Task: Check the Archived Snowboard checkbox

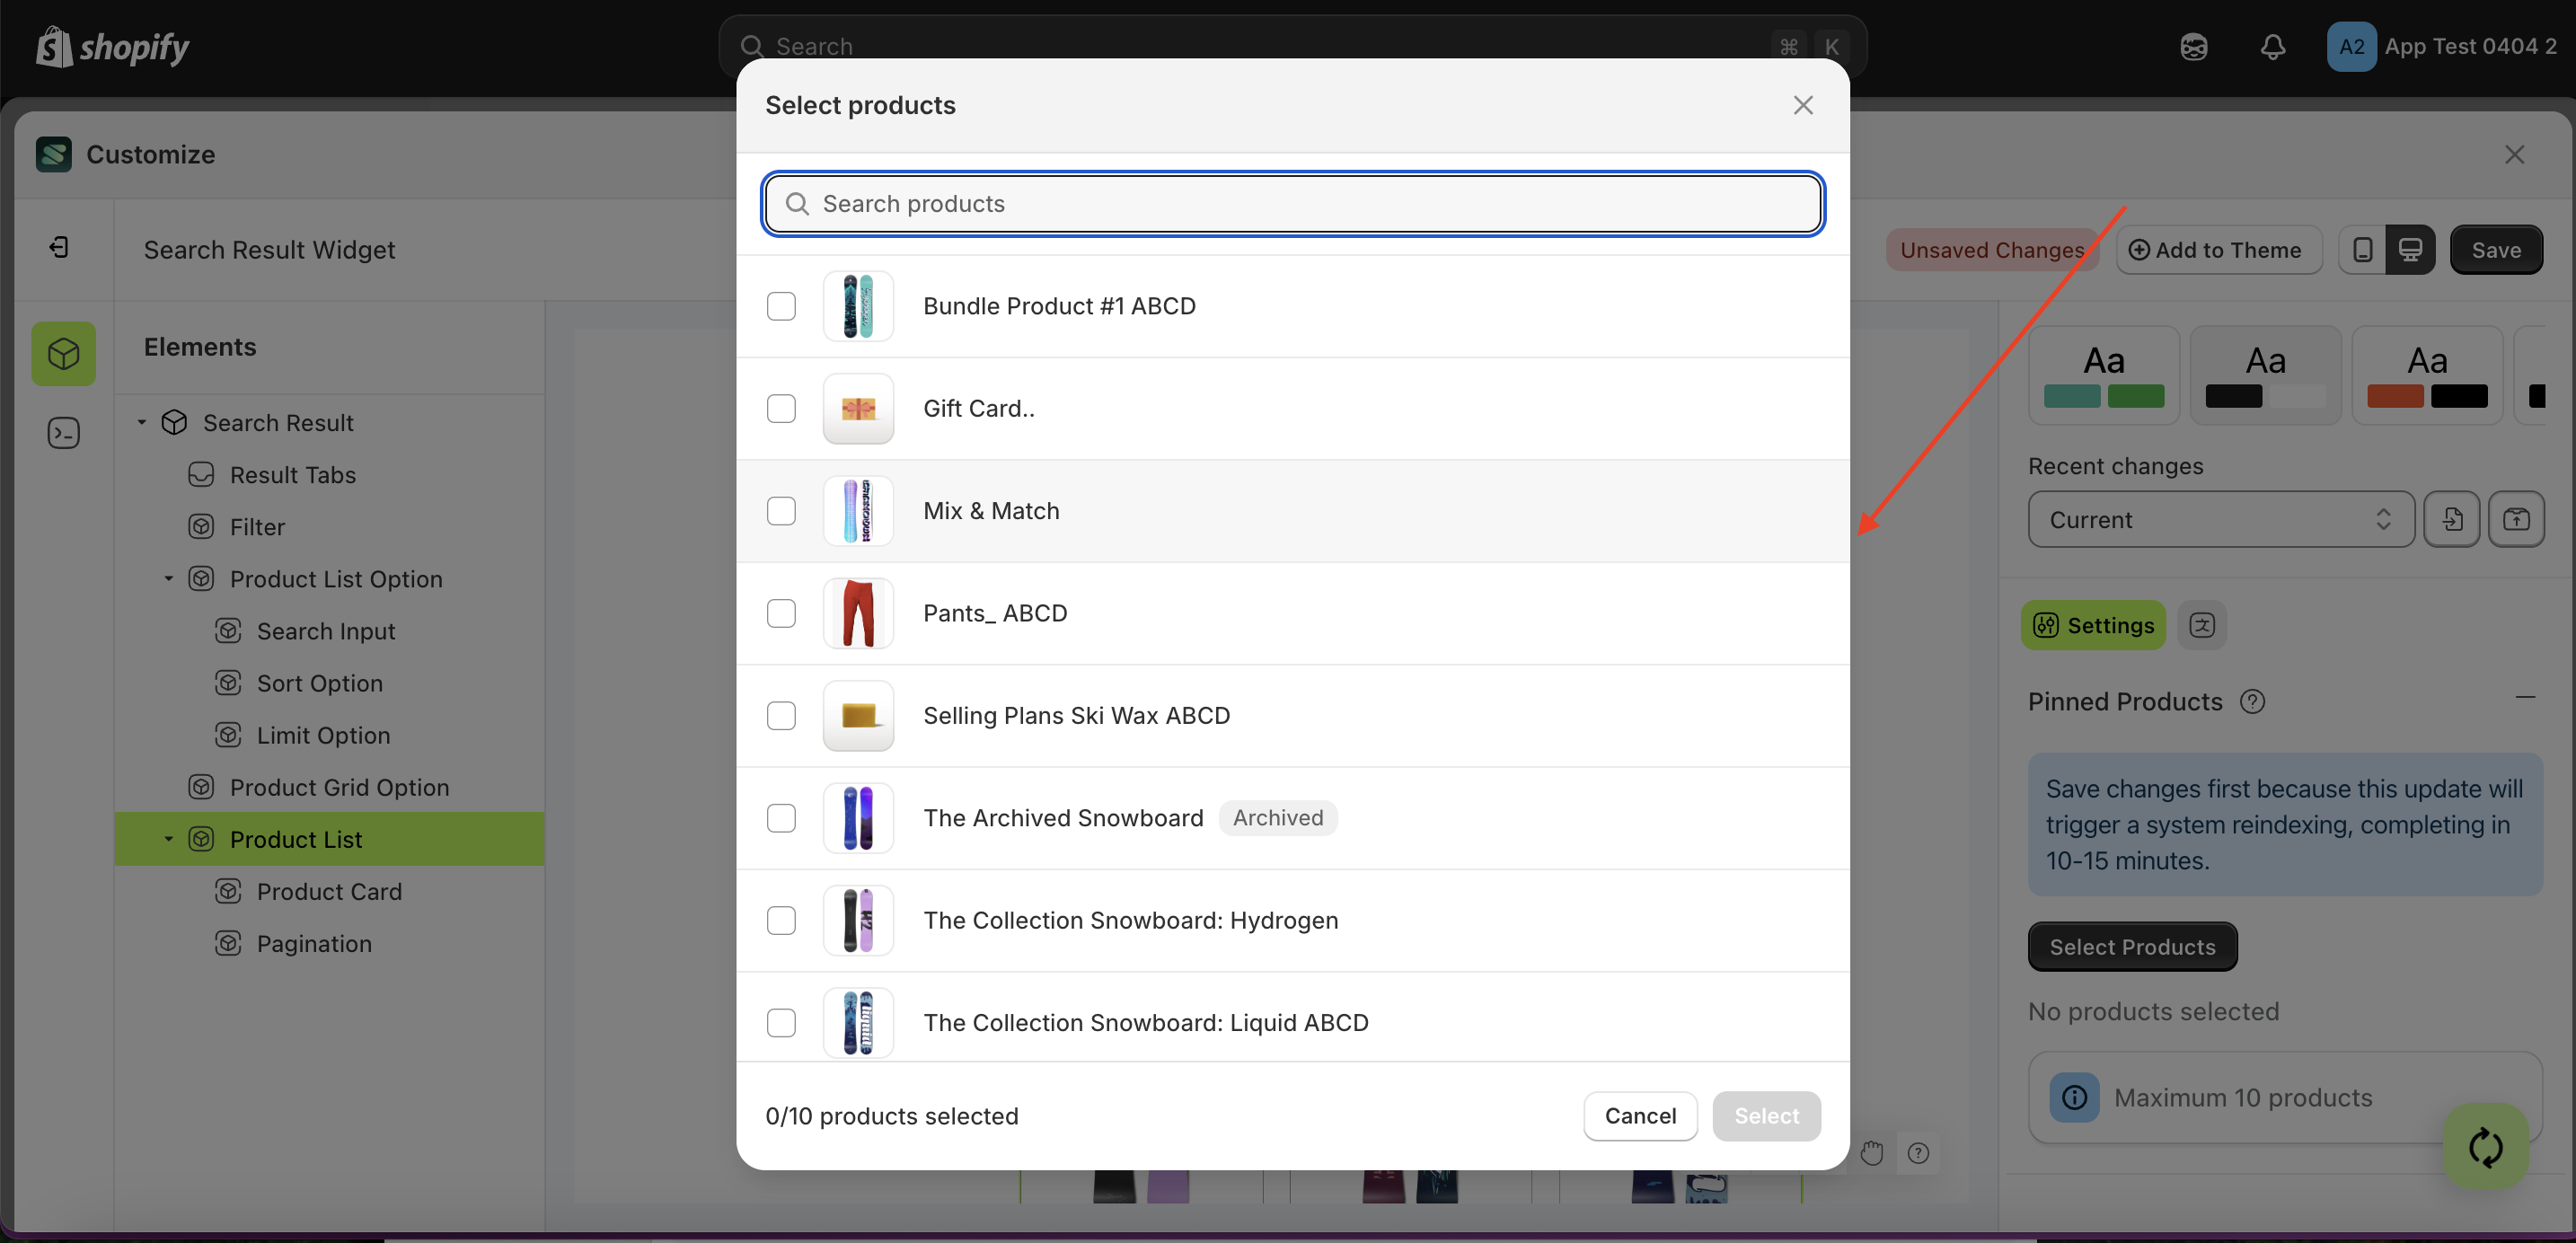Action: pos(781,818)
